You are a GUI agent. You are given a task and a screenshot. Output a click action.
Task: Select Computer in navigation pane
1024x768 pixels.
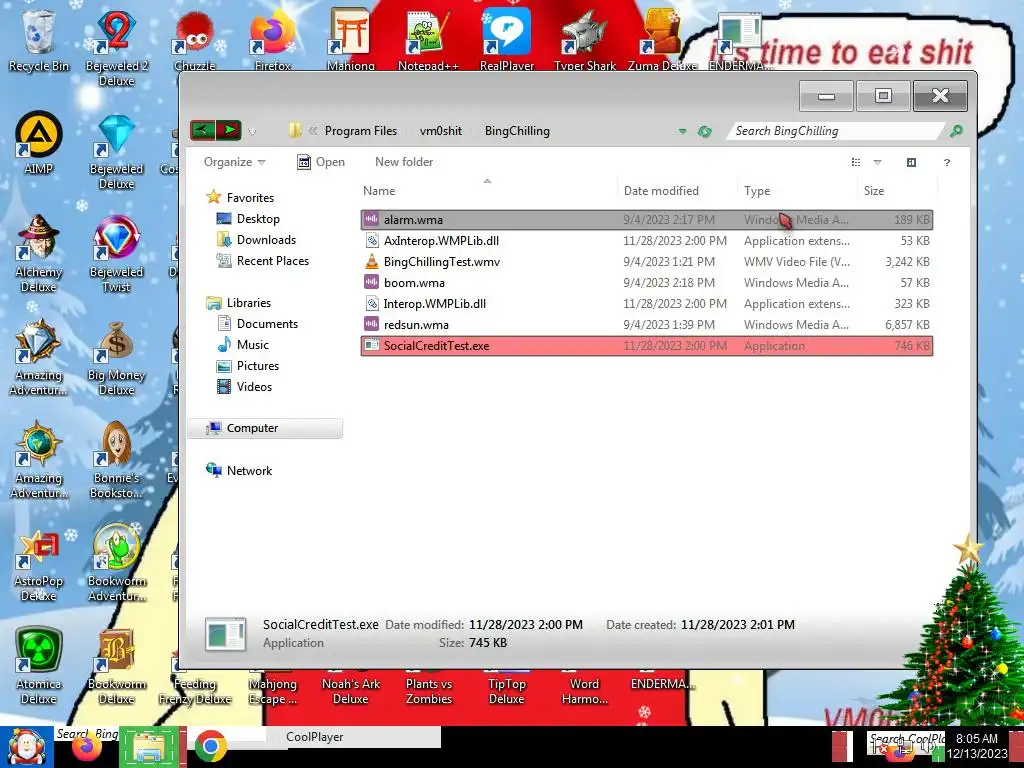tap(265, 428)
